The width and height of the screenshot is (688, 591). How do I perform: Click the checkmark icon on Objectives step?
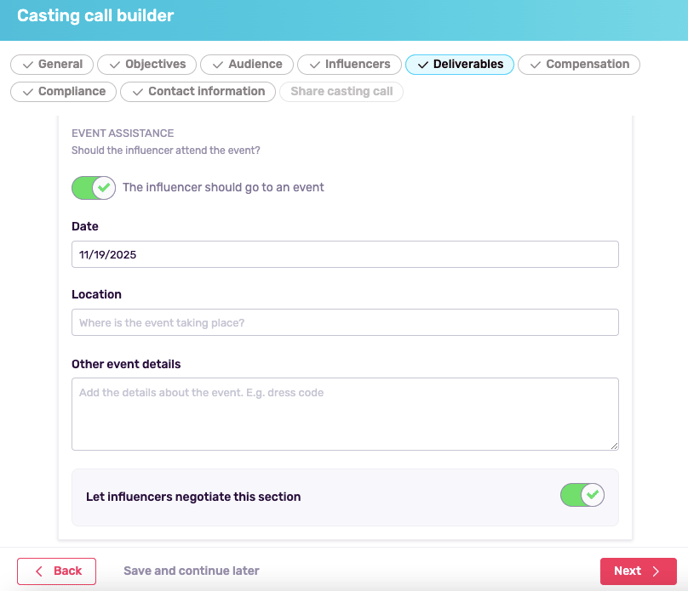113,65
